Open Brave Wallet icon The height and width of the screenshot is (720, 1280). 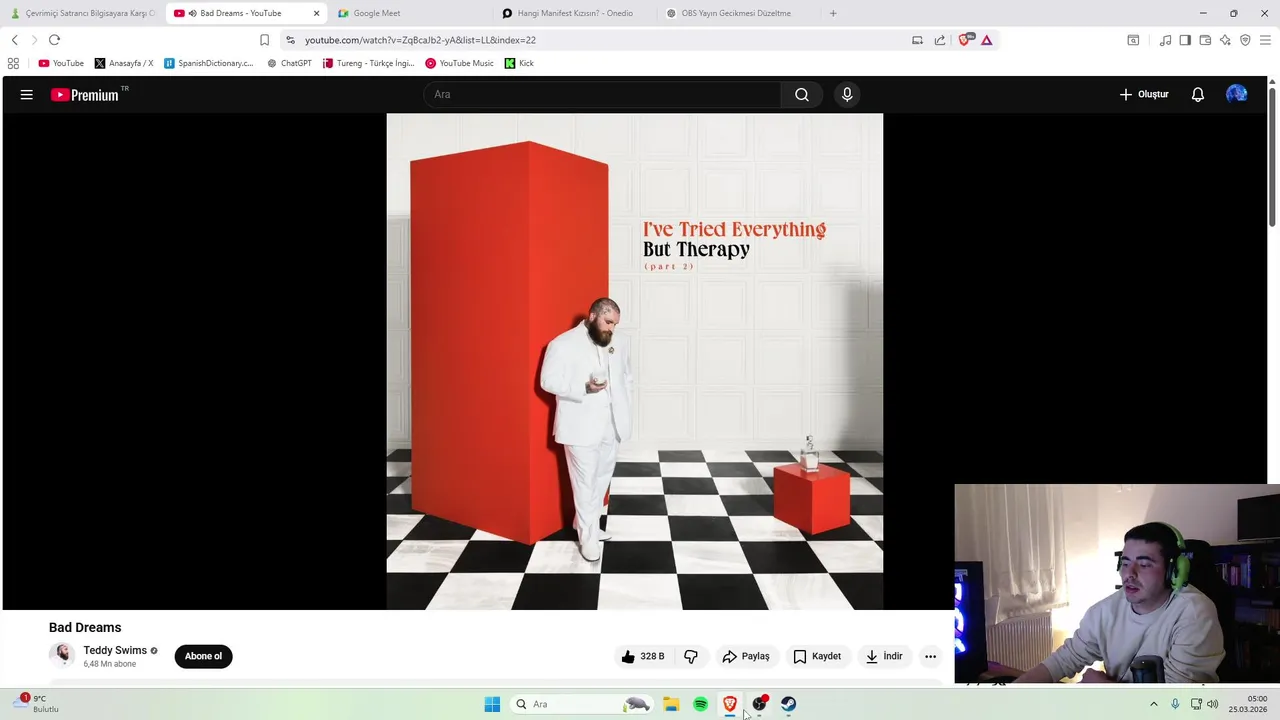[x=1205, y=40]
